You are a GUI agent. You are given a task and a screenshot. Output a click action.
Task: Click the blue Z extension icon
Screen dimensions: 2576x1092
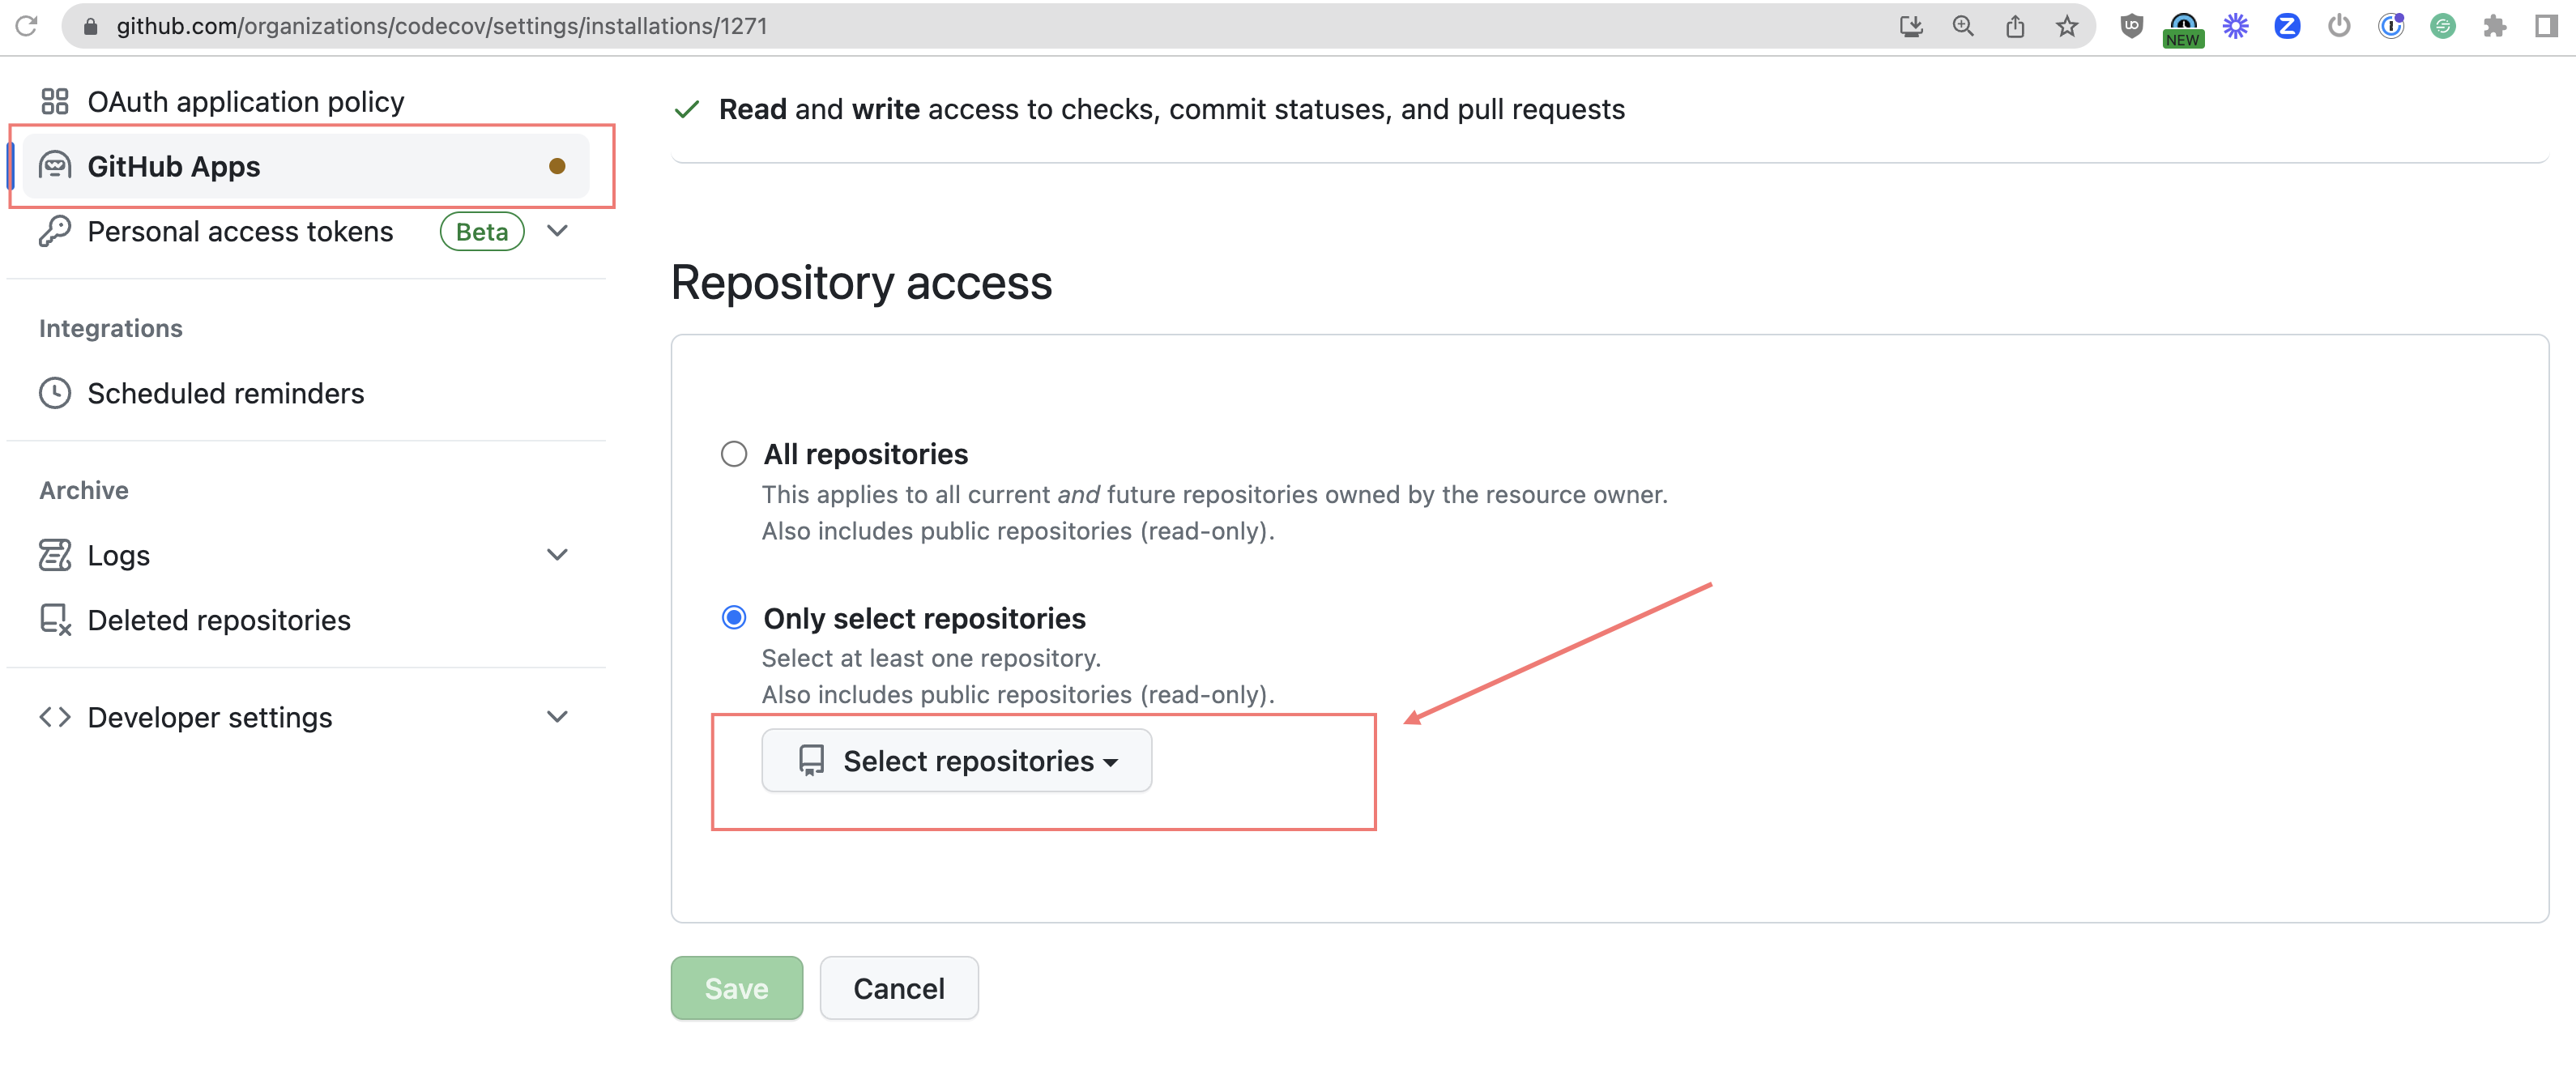point(2287,26)
